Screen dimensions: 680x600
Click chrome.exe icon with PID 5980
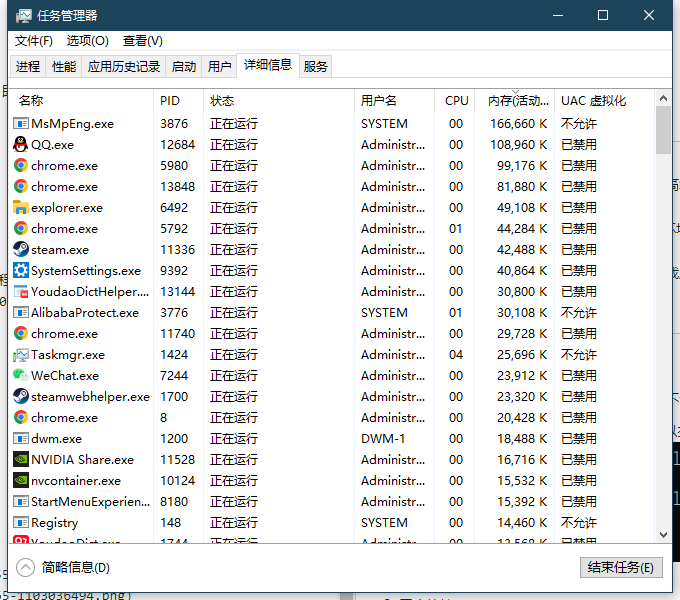[x=20, y=165]
